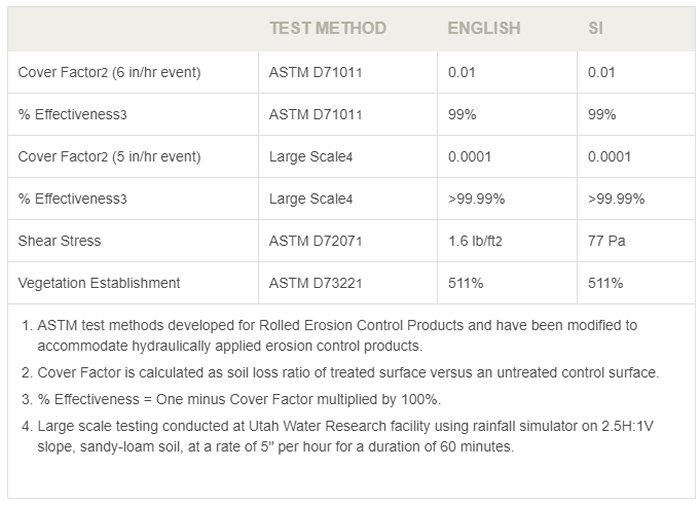Viewport: 700px width, 505px height.
Task: Click footnote 3 about % Effectiveness formula
Action: point(238,399)
